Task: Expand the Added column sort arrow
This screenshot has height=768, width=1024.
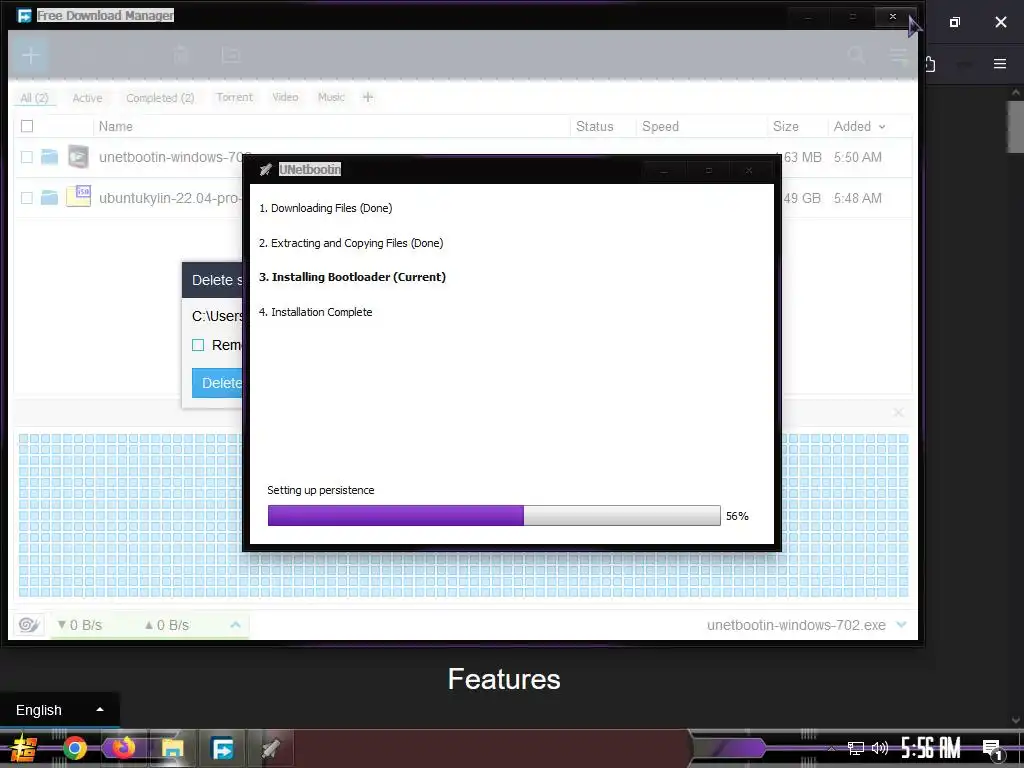Action: 882,127
